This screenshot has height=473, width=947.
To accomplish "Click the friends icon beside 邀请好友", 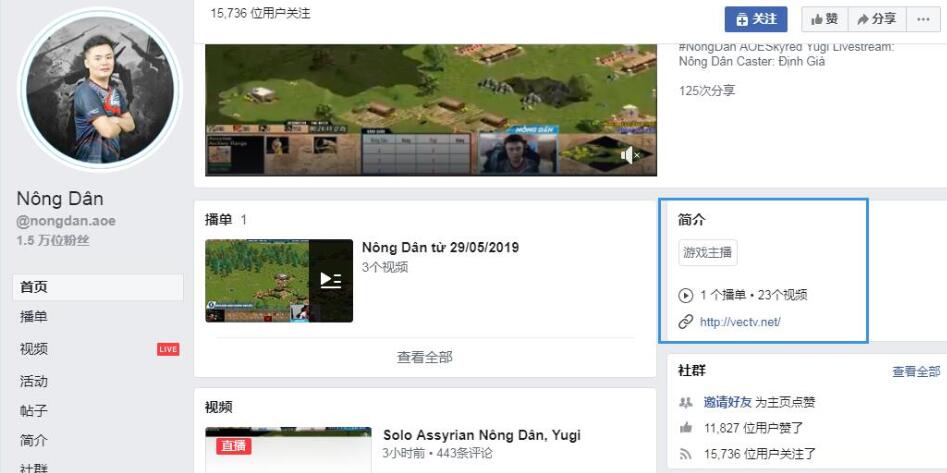I will pyautogui.click(x=685, y=402).
